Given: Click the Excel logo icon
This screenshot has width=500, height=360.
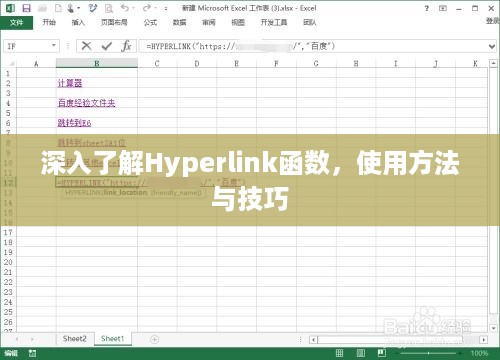Looking at the screenshot, I should [x=10, y=8].
